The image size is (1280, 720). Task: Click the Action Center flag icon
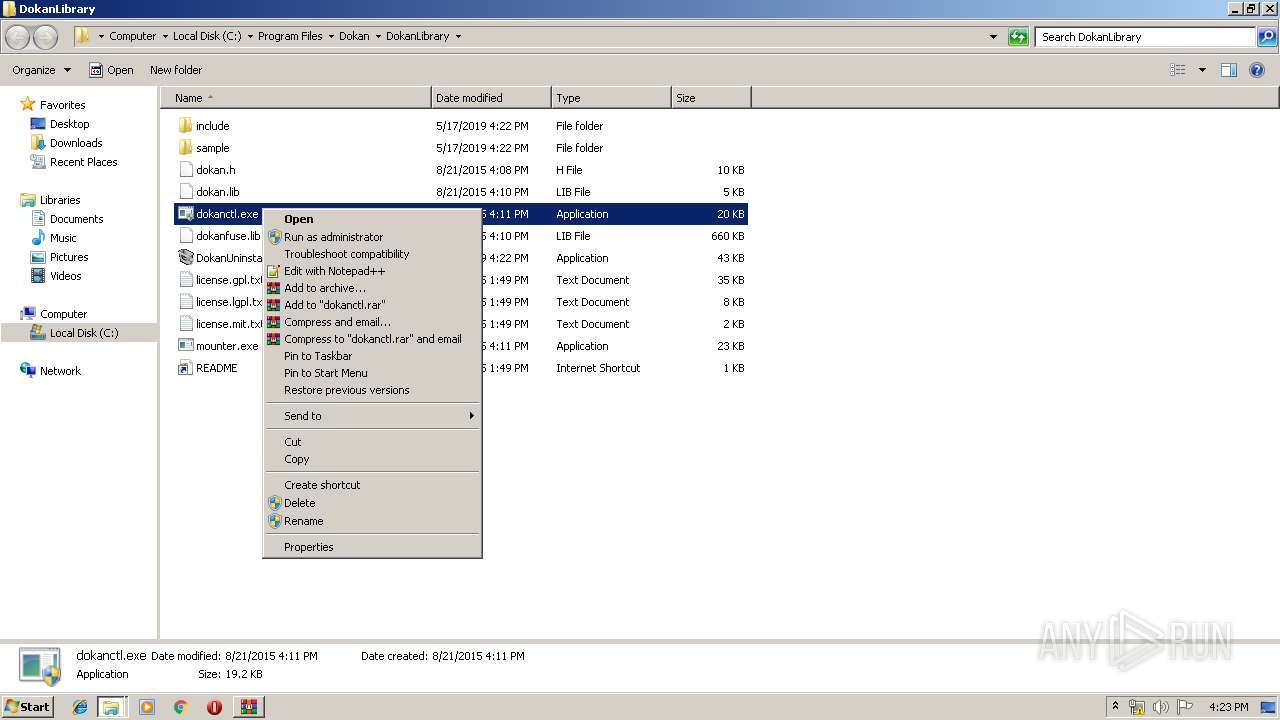point(1185,707)
